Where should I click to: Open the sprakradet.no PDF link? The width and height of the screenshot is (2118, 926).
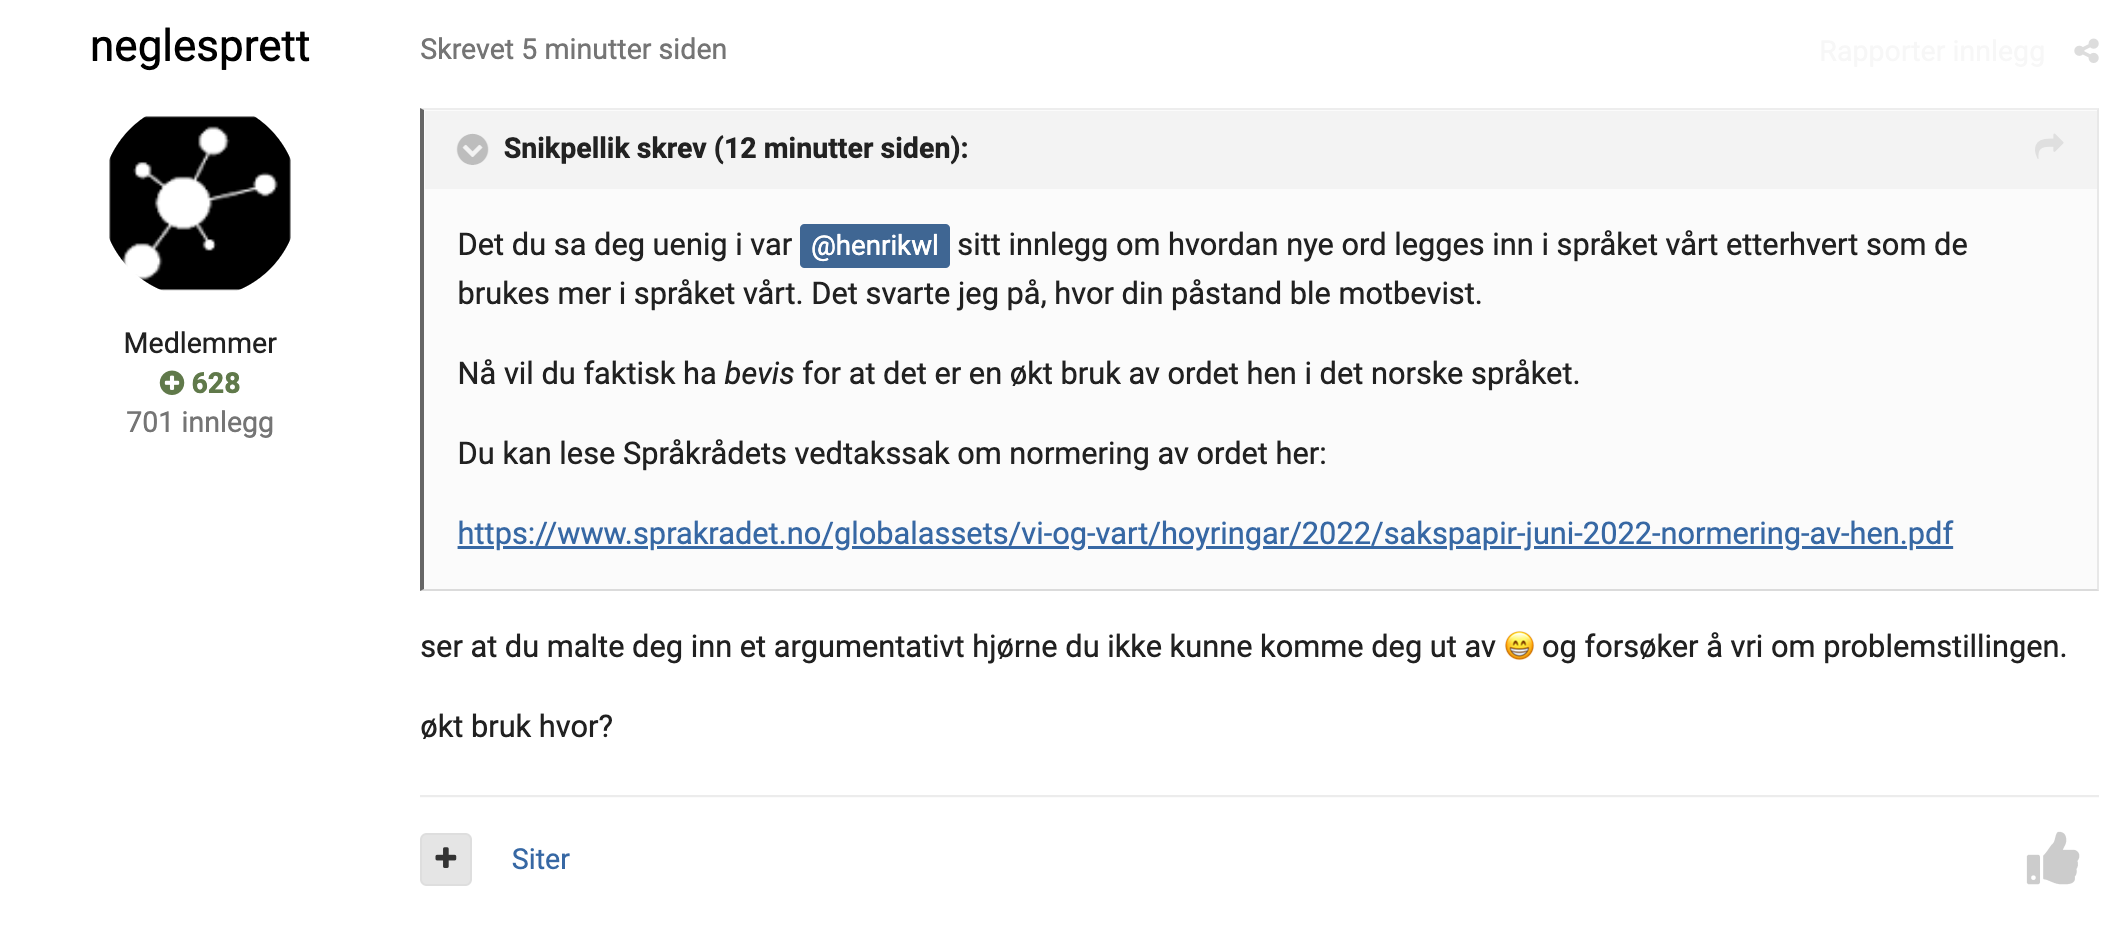click(1204, 533)
